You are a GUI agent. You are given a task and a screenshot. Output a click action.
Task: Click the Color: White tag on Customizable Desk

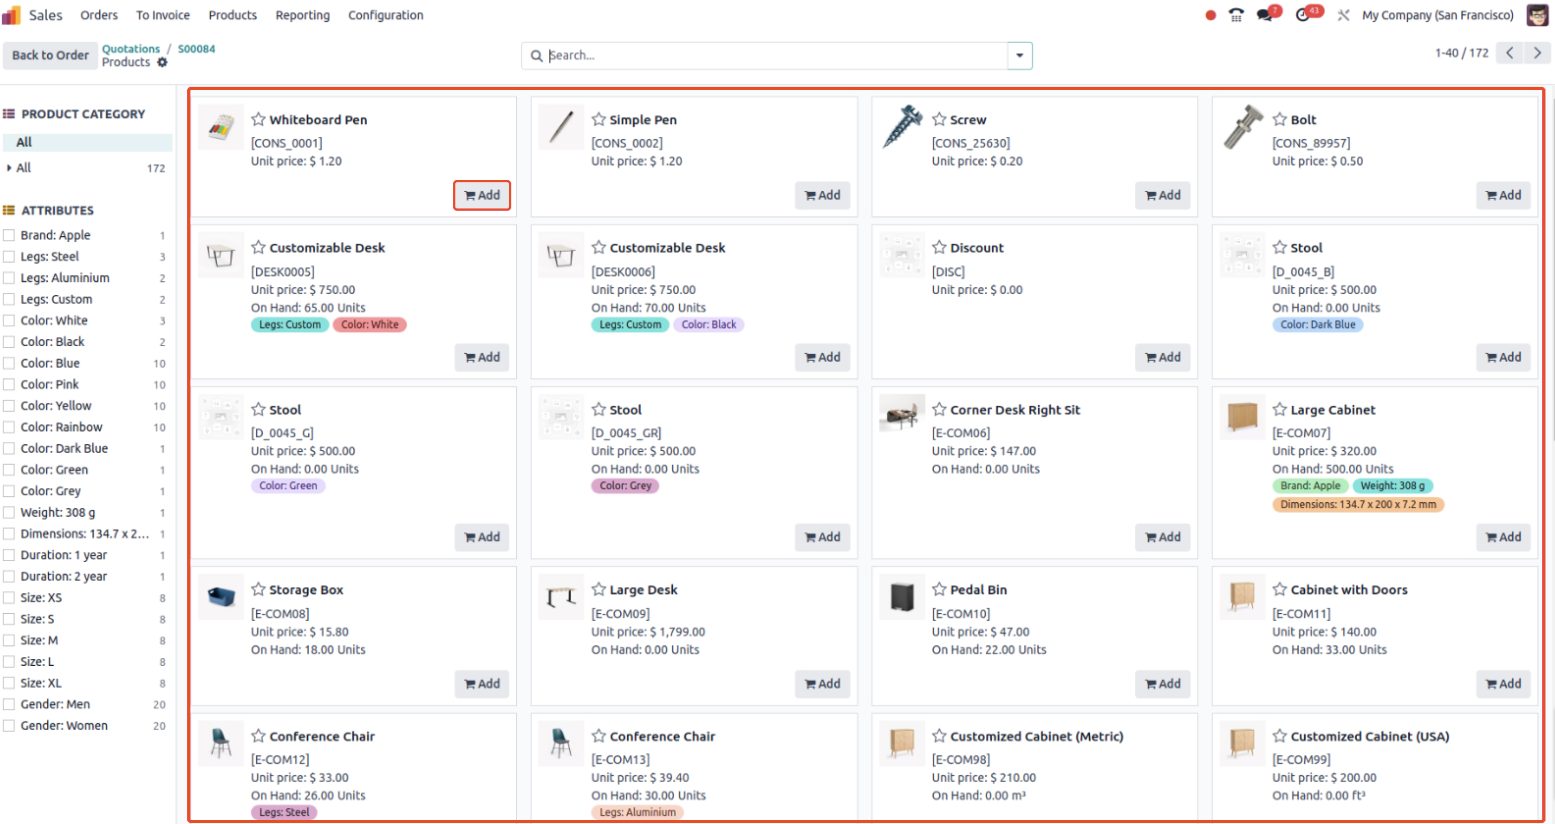[x=370, y=324]
